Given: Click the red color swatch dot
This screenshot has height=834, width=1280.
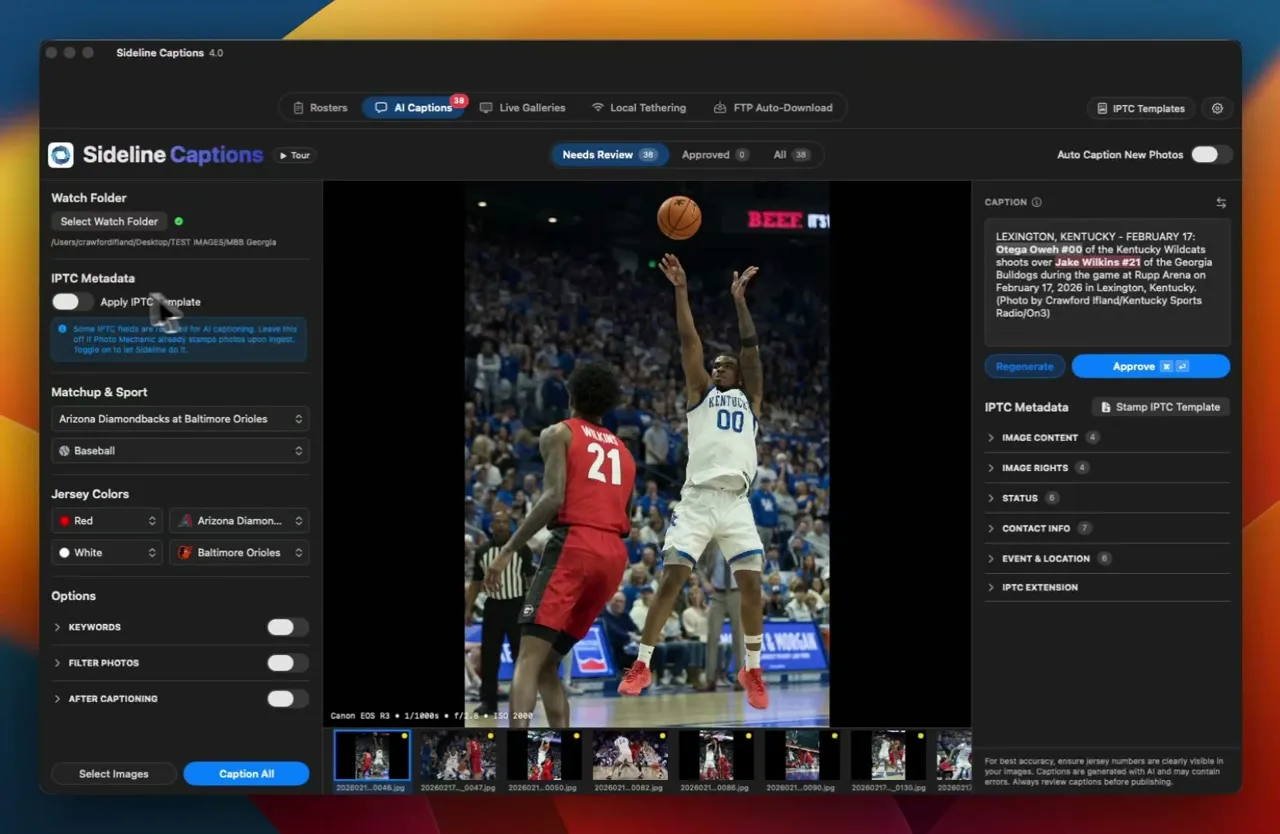Looking at the screenshot, I should [x=64, y=521].
